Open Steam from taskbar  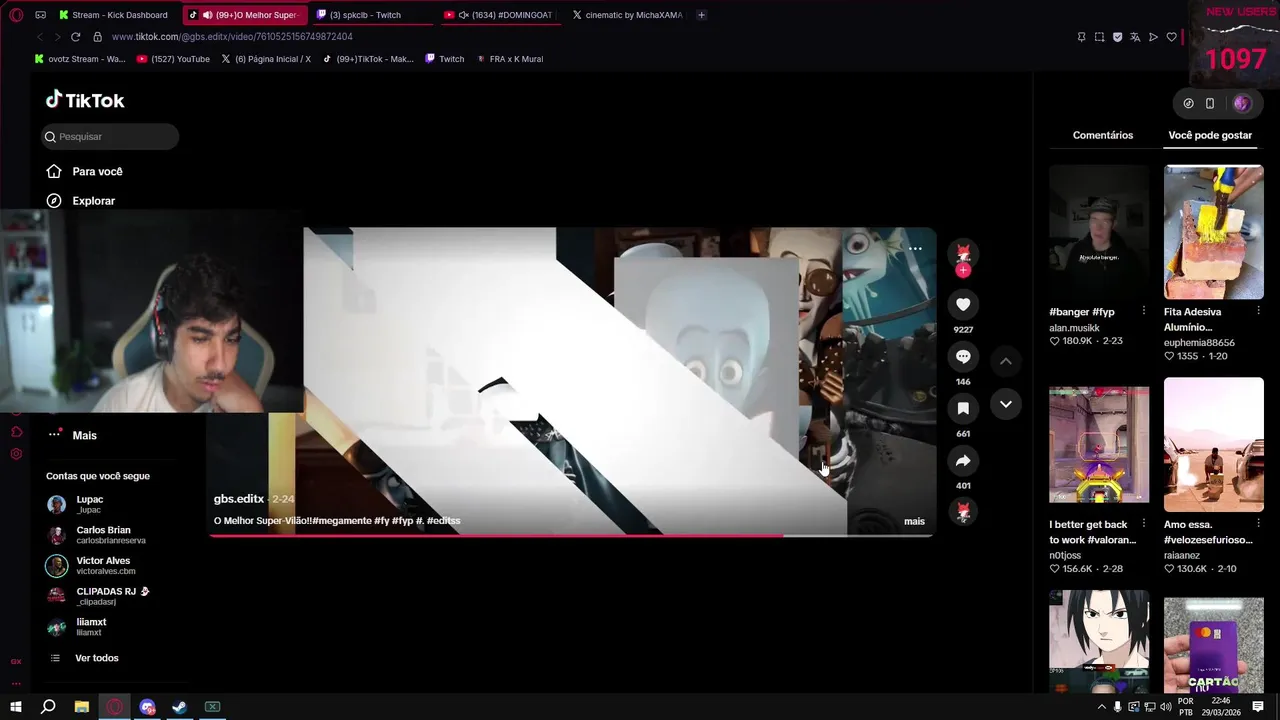coord(179,707)
